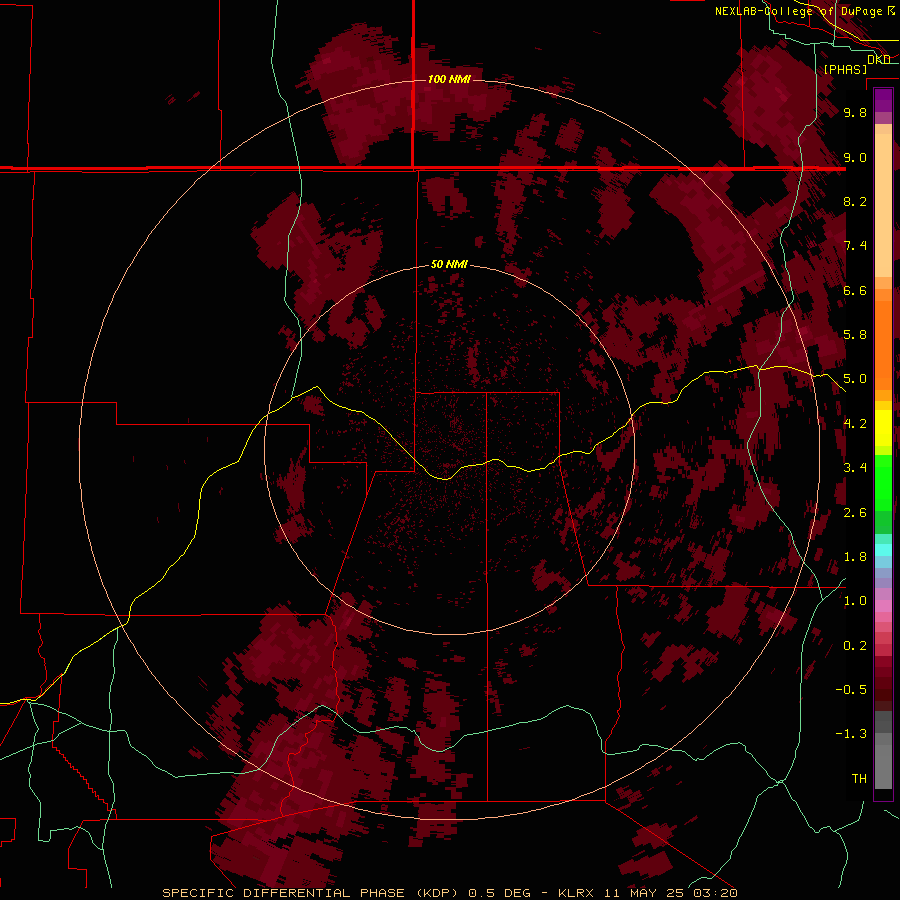Screen dimensions: 900x900
Task: Click the gray segment of the color bar
Action: coord(883,750)
